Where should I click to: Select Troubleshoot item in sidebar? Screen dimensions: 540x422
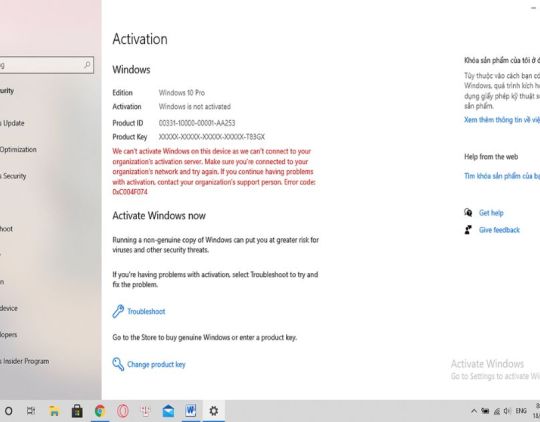6,229
